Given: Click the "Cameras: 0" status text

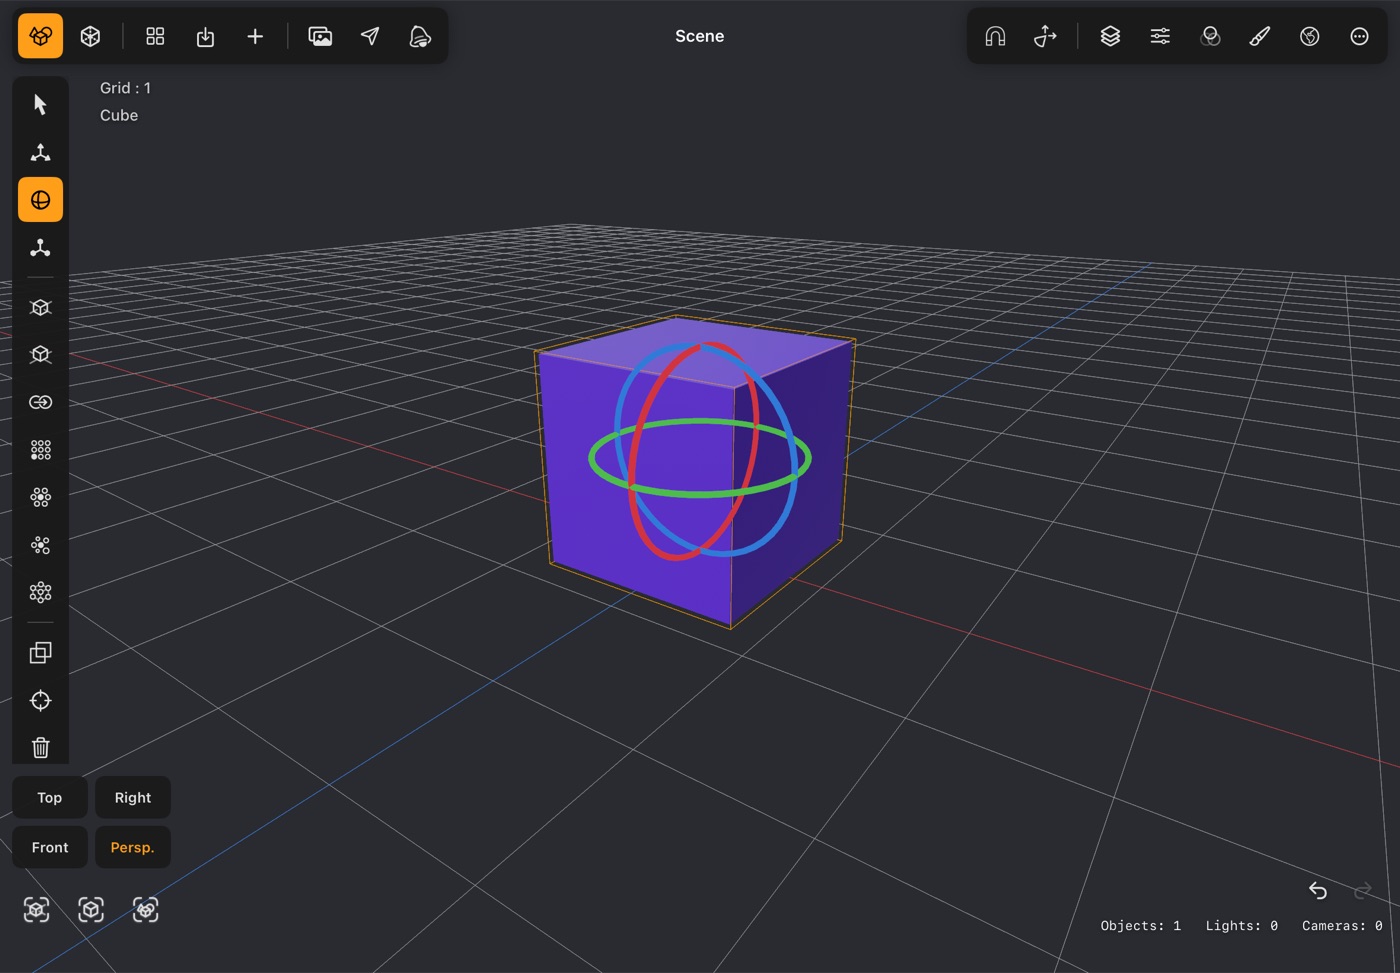Looking at the screenshot, I should coord(1342,926).
